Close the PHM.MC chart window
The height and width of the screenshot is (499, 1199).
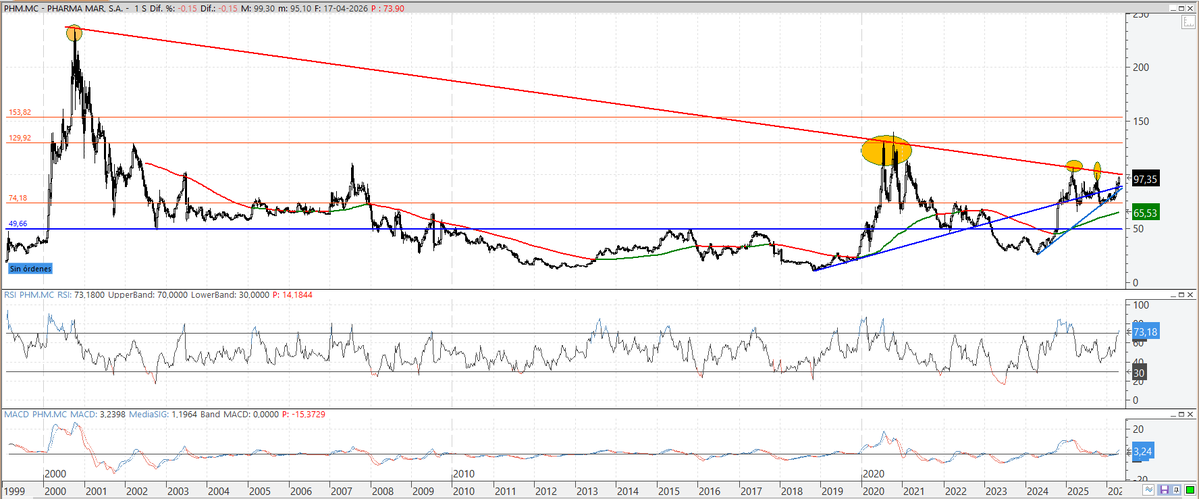[x=1190, y=8]
